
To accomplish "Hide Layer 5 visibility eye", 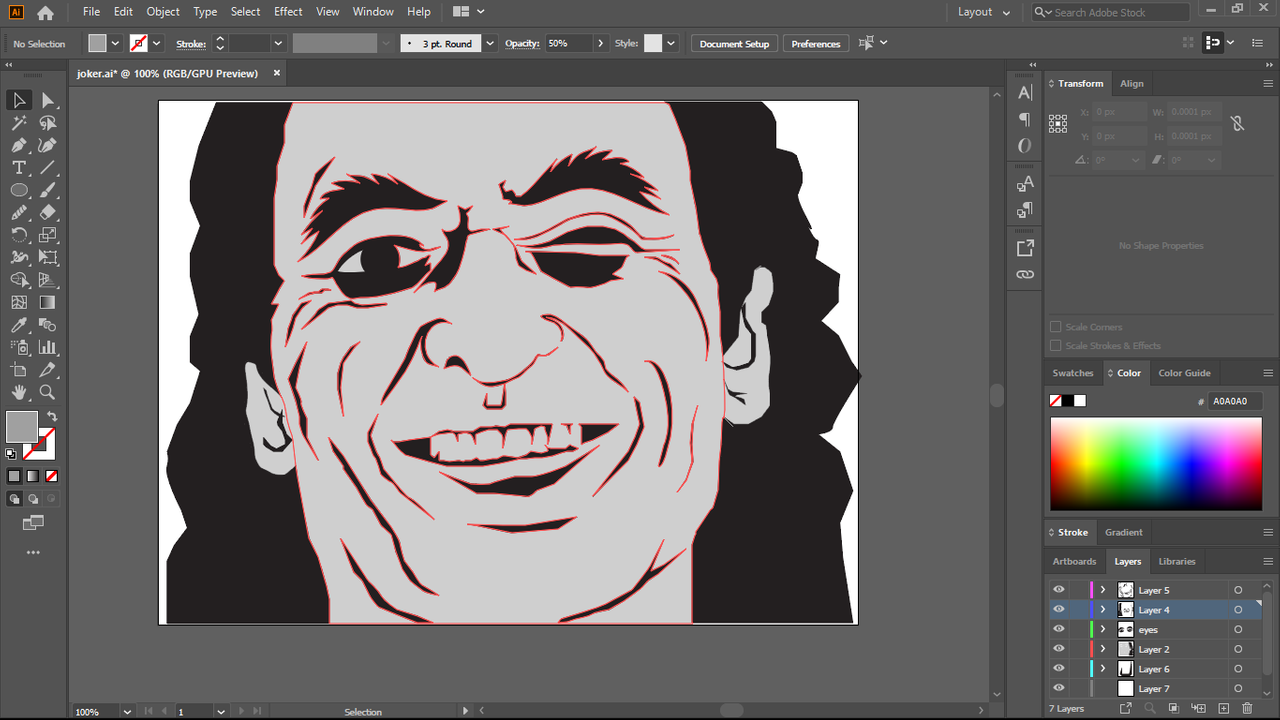I will 1059,590.
